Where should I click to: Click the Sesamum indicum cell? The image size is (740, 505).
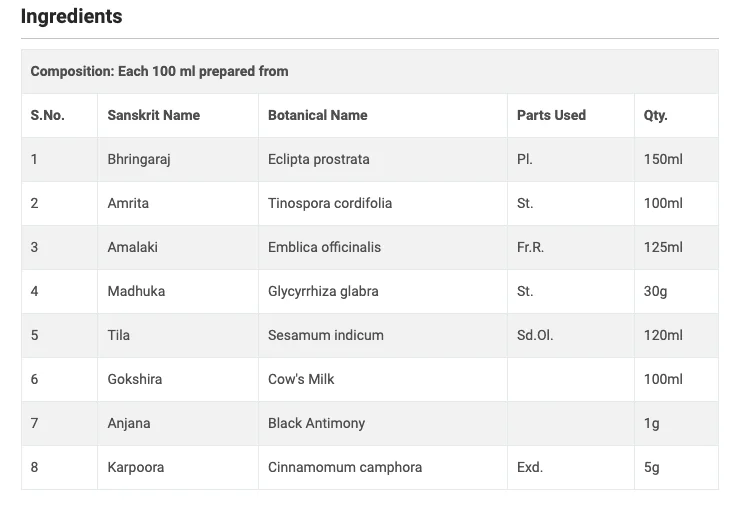click(x=325, y=335)
